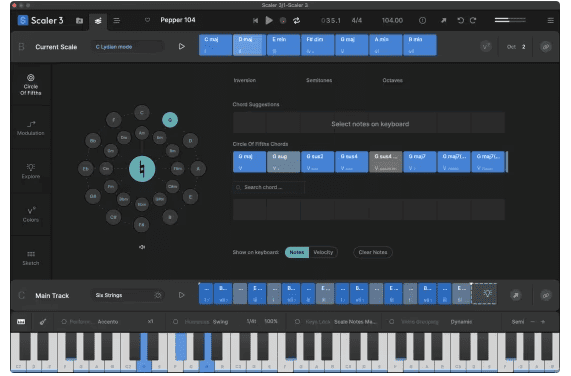Click the sound settings icon beside Six Strings
The height and width of the screenshot is (376, 571).
point(158,295)
